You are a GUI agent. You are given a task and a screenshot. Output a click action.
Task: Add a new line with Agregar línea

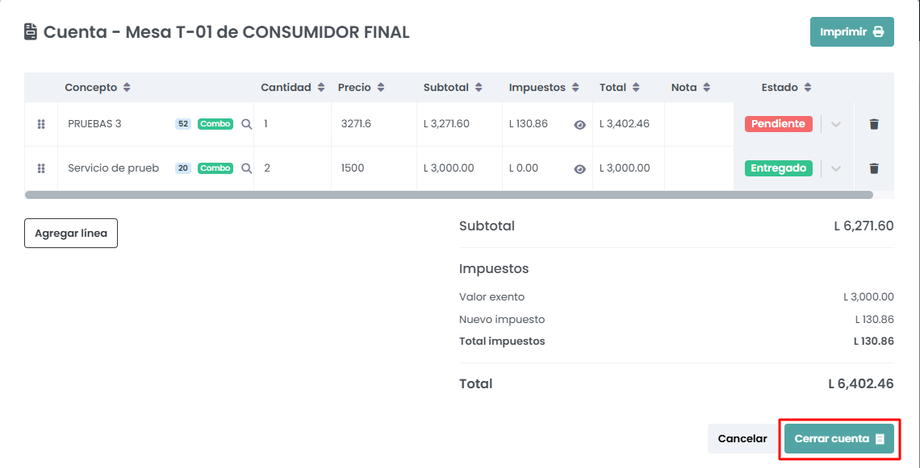pyautogui.click(x=71, y=234)
